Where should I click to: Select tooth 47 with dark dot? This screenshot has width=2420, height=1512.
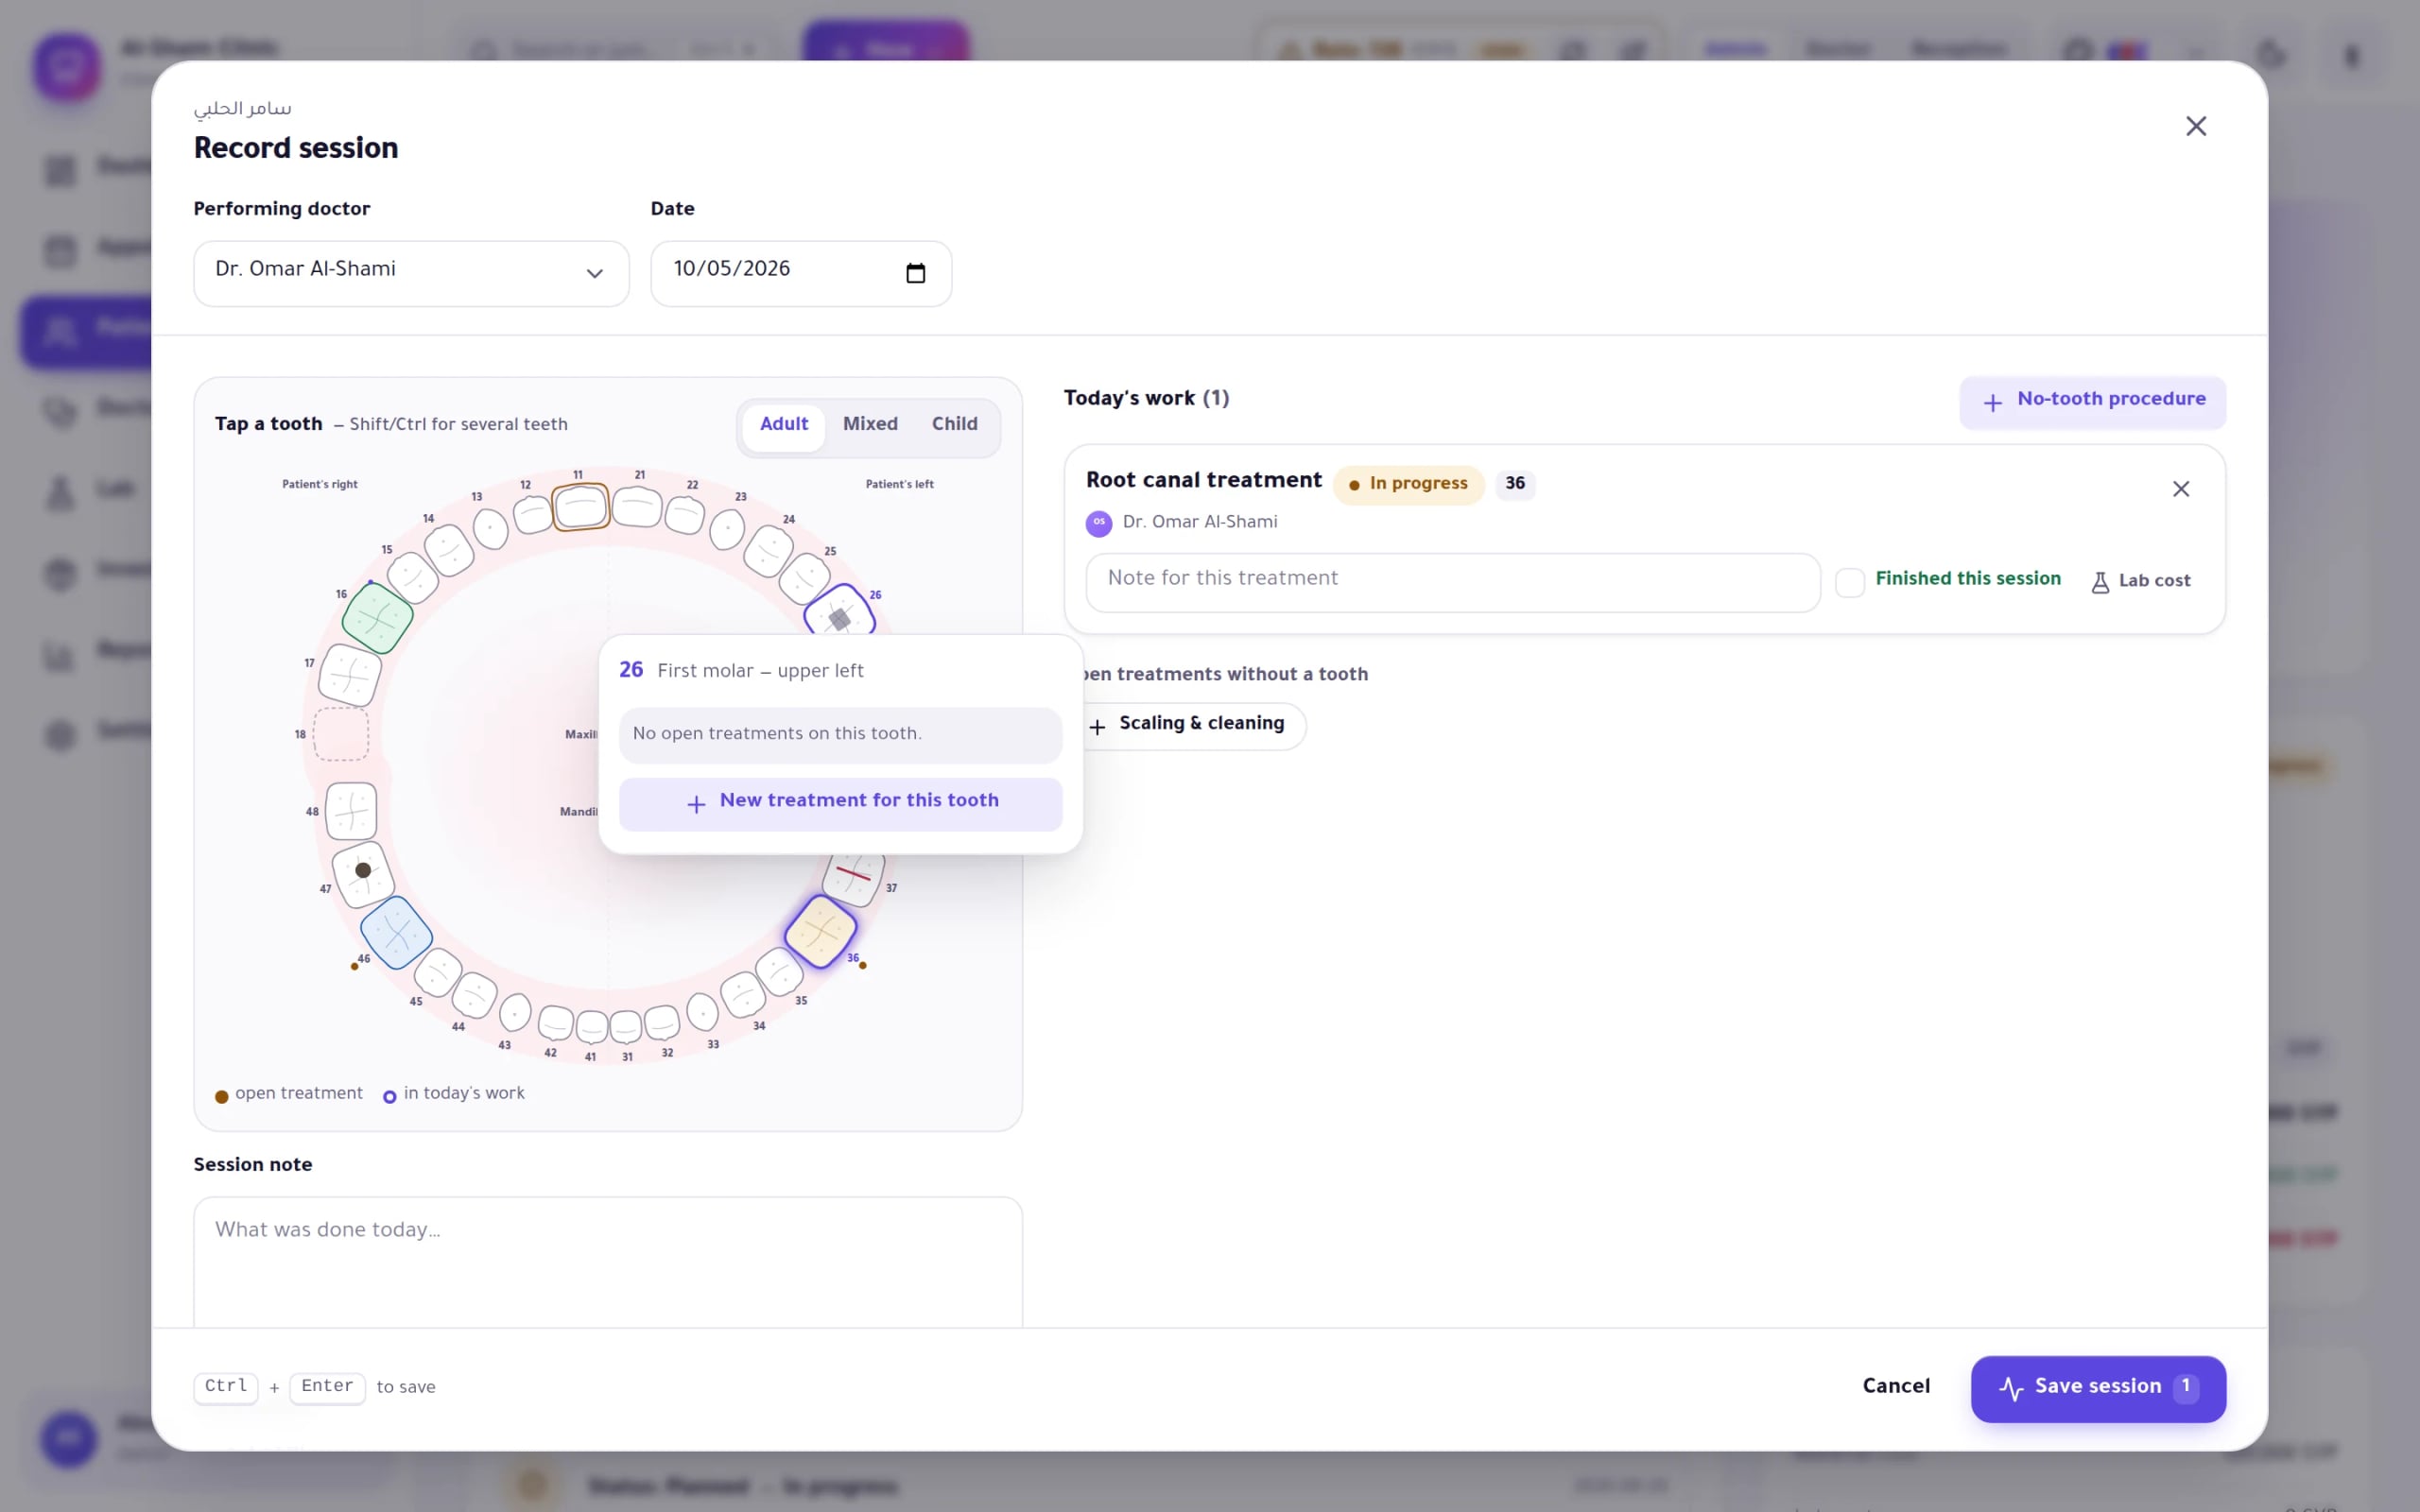(x=363, y=873)
